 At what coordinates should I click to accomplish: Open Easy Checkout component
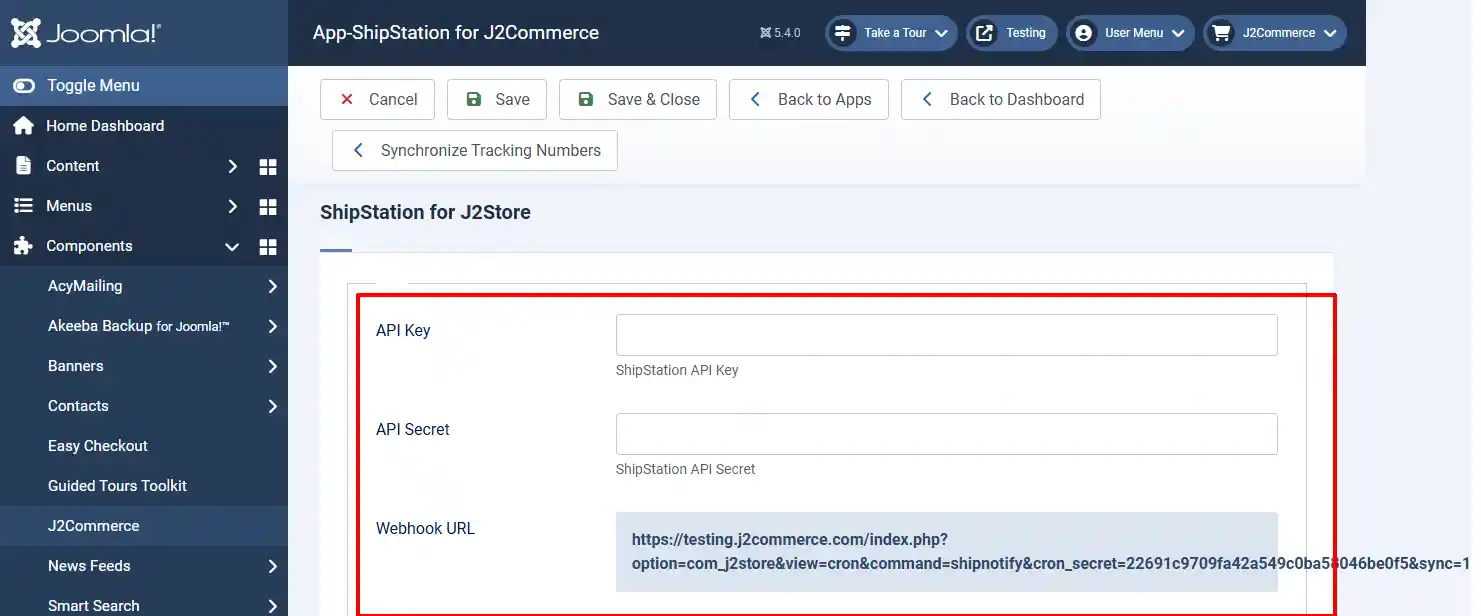(98, 446)
